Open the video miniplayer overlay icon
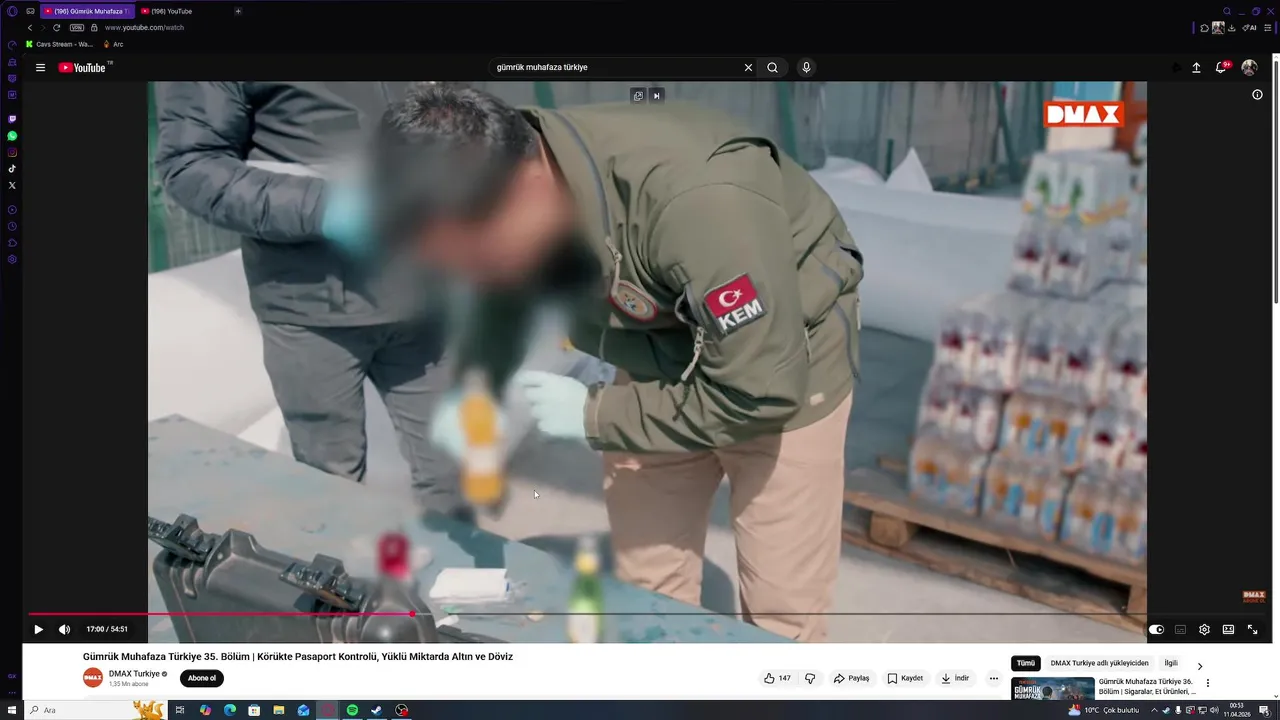Image resolution: width=1280 pixels, height=720 pixels. pyautogui.click(x=638, y=96)
